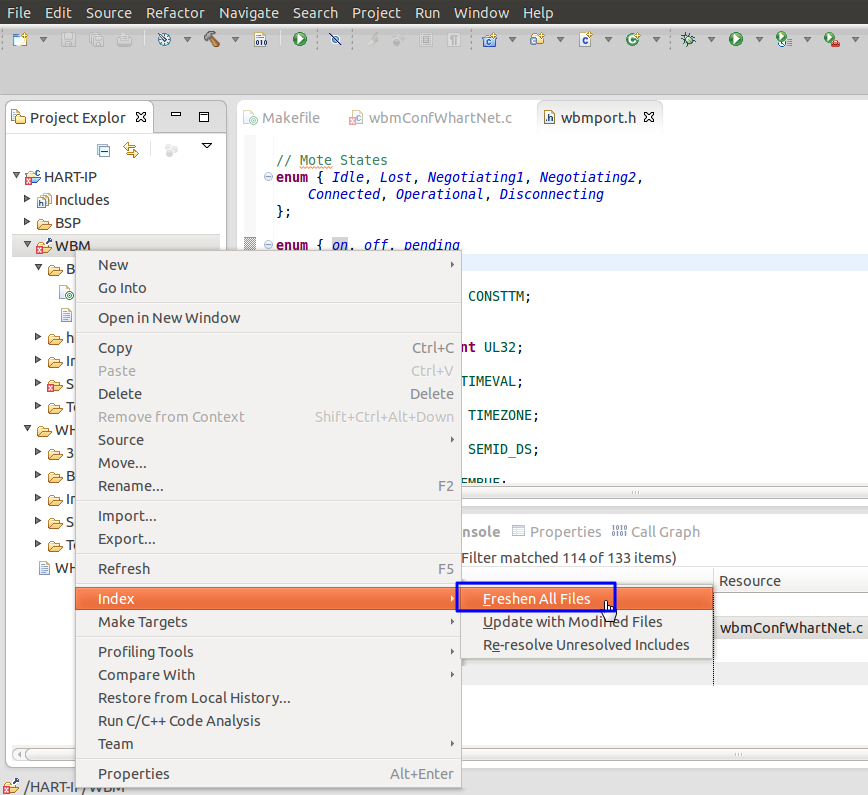Click the Save icon in toolbar
The width and height of the screenshot is (868, 795).
[69, 40]
